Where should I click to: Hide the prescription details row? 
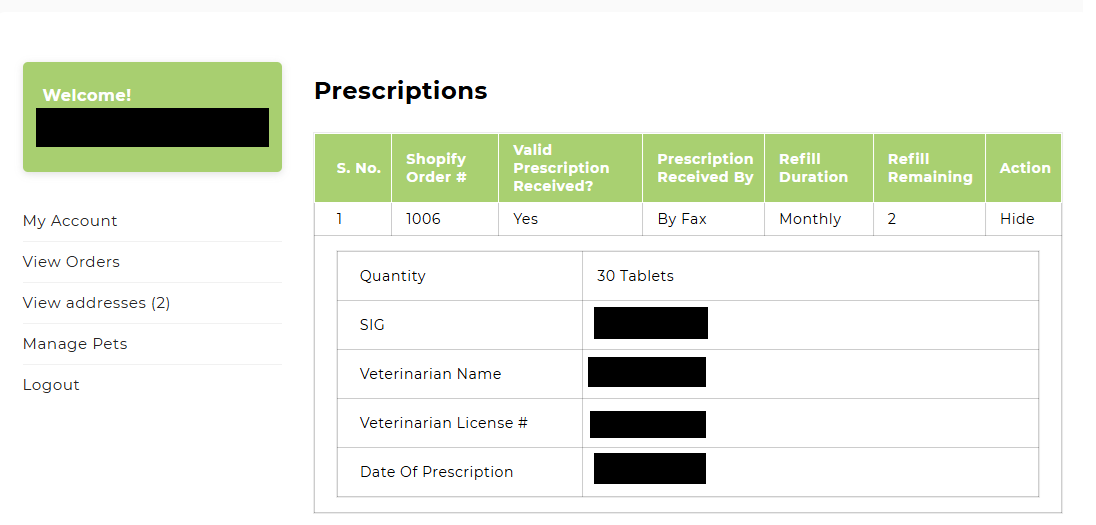(1017, 219)
